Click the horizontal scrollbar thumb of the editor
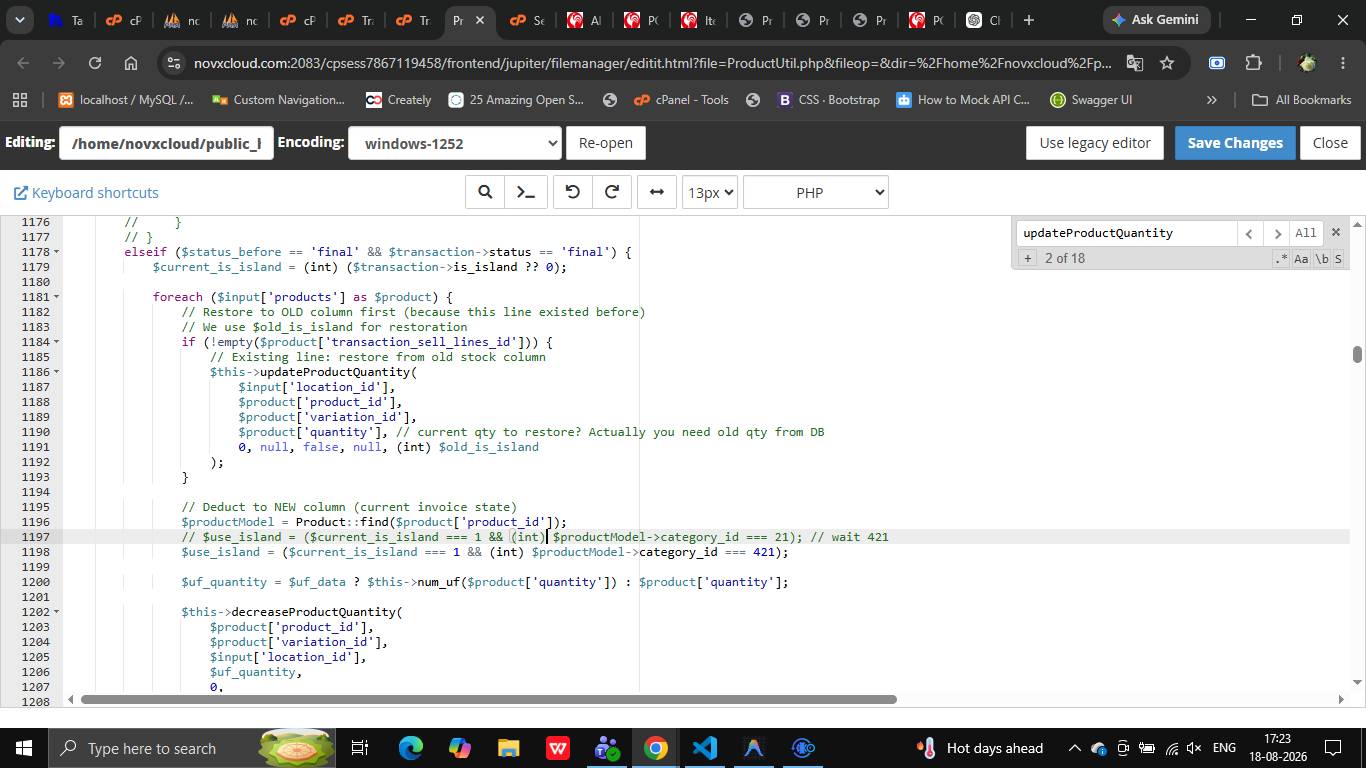The width and height of the screenshot is (1366, 768). click(489, 699)
